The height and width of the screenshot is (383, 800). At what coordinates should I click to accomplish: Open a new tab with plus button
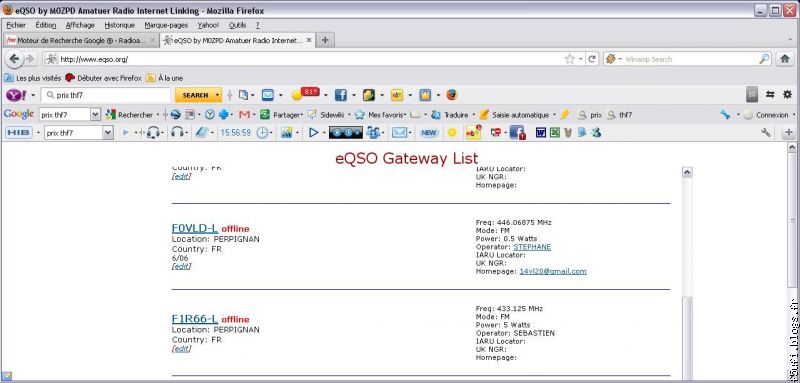pos(325,40)
